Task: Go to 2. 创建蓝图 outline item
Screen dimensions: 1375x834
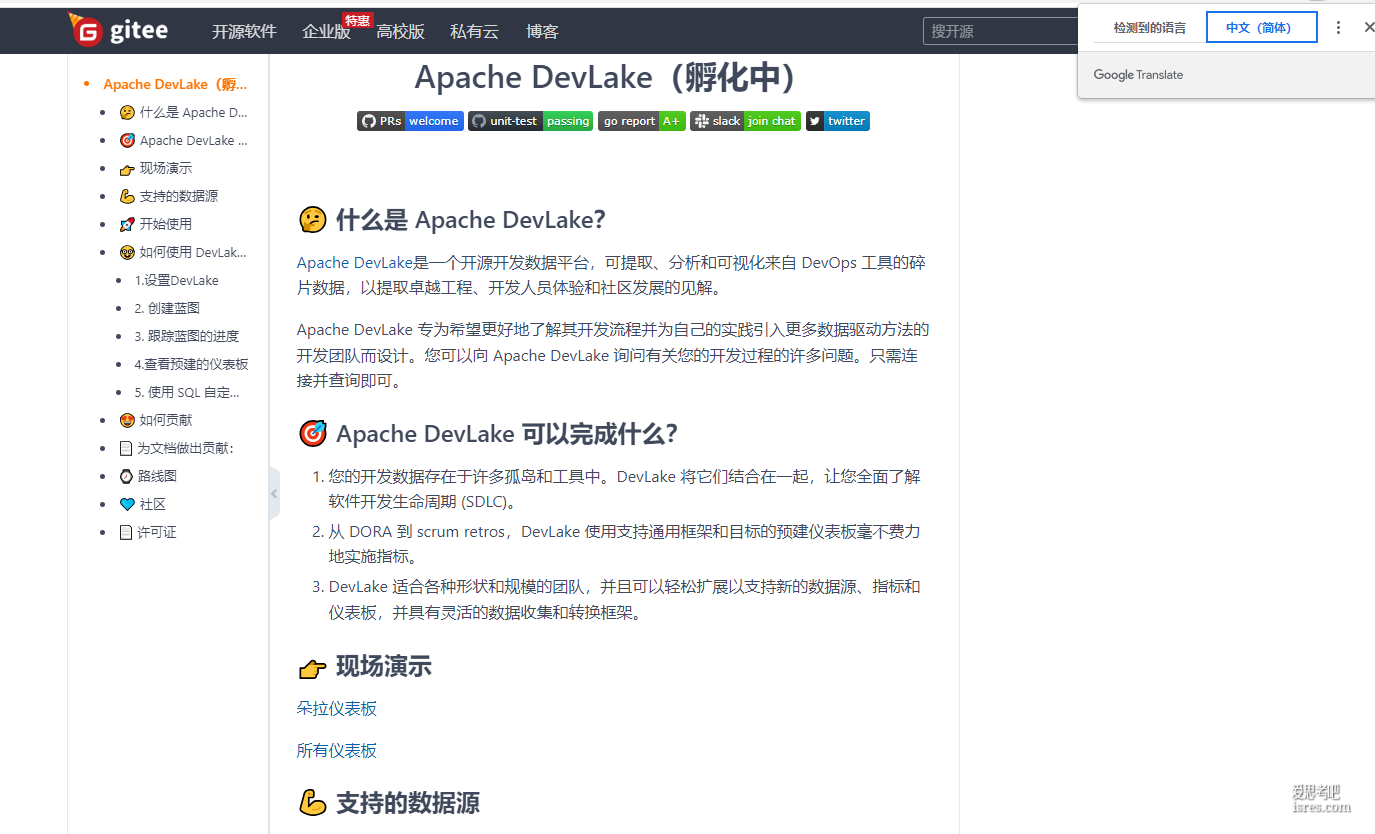Action: (167, 308)
